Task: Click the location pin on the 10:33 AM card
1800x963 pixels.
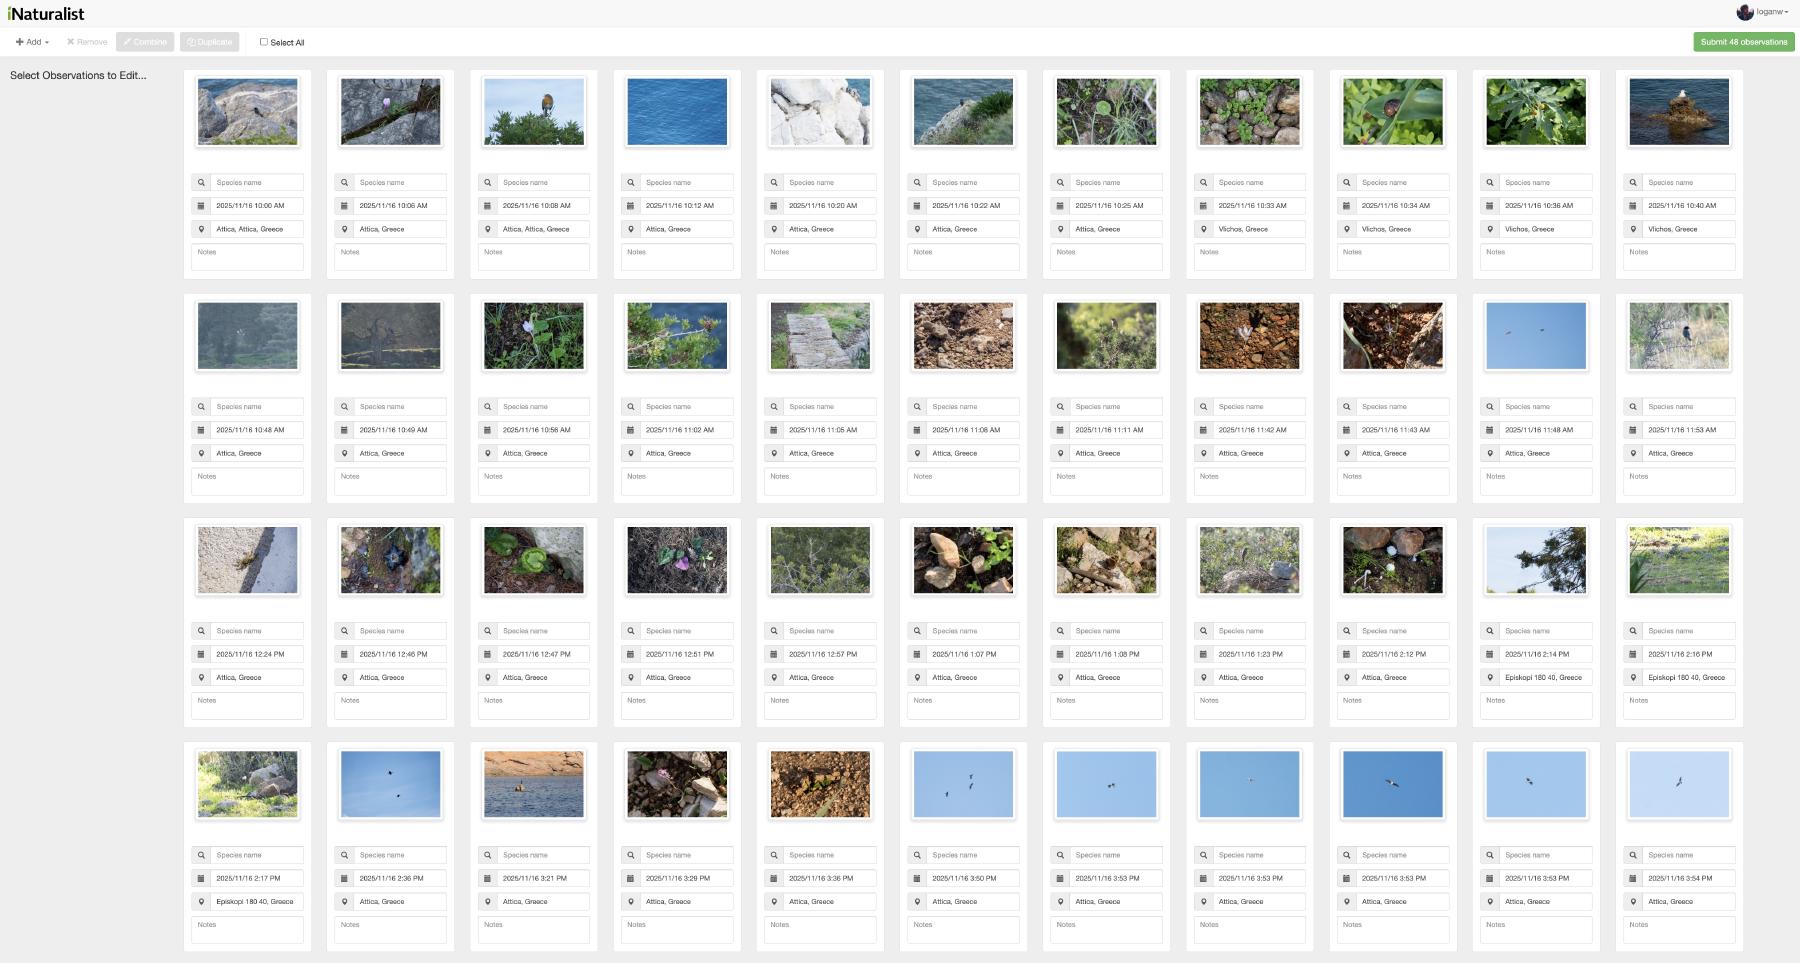Action: [1203, 229]
